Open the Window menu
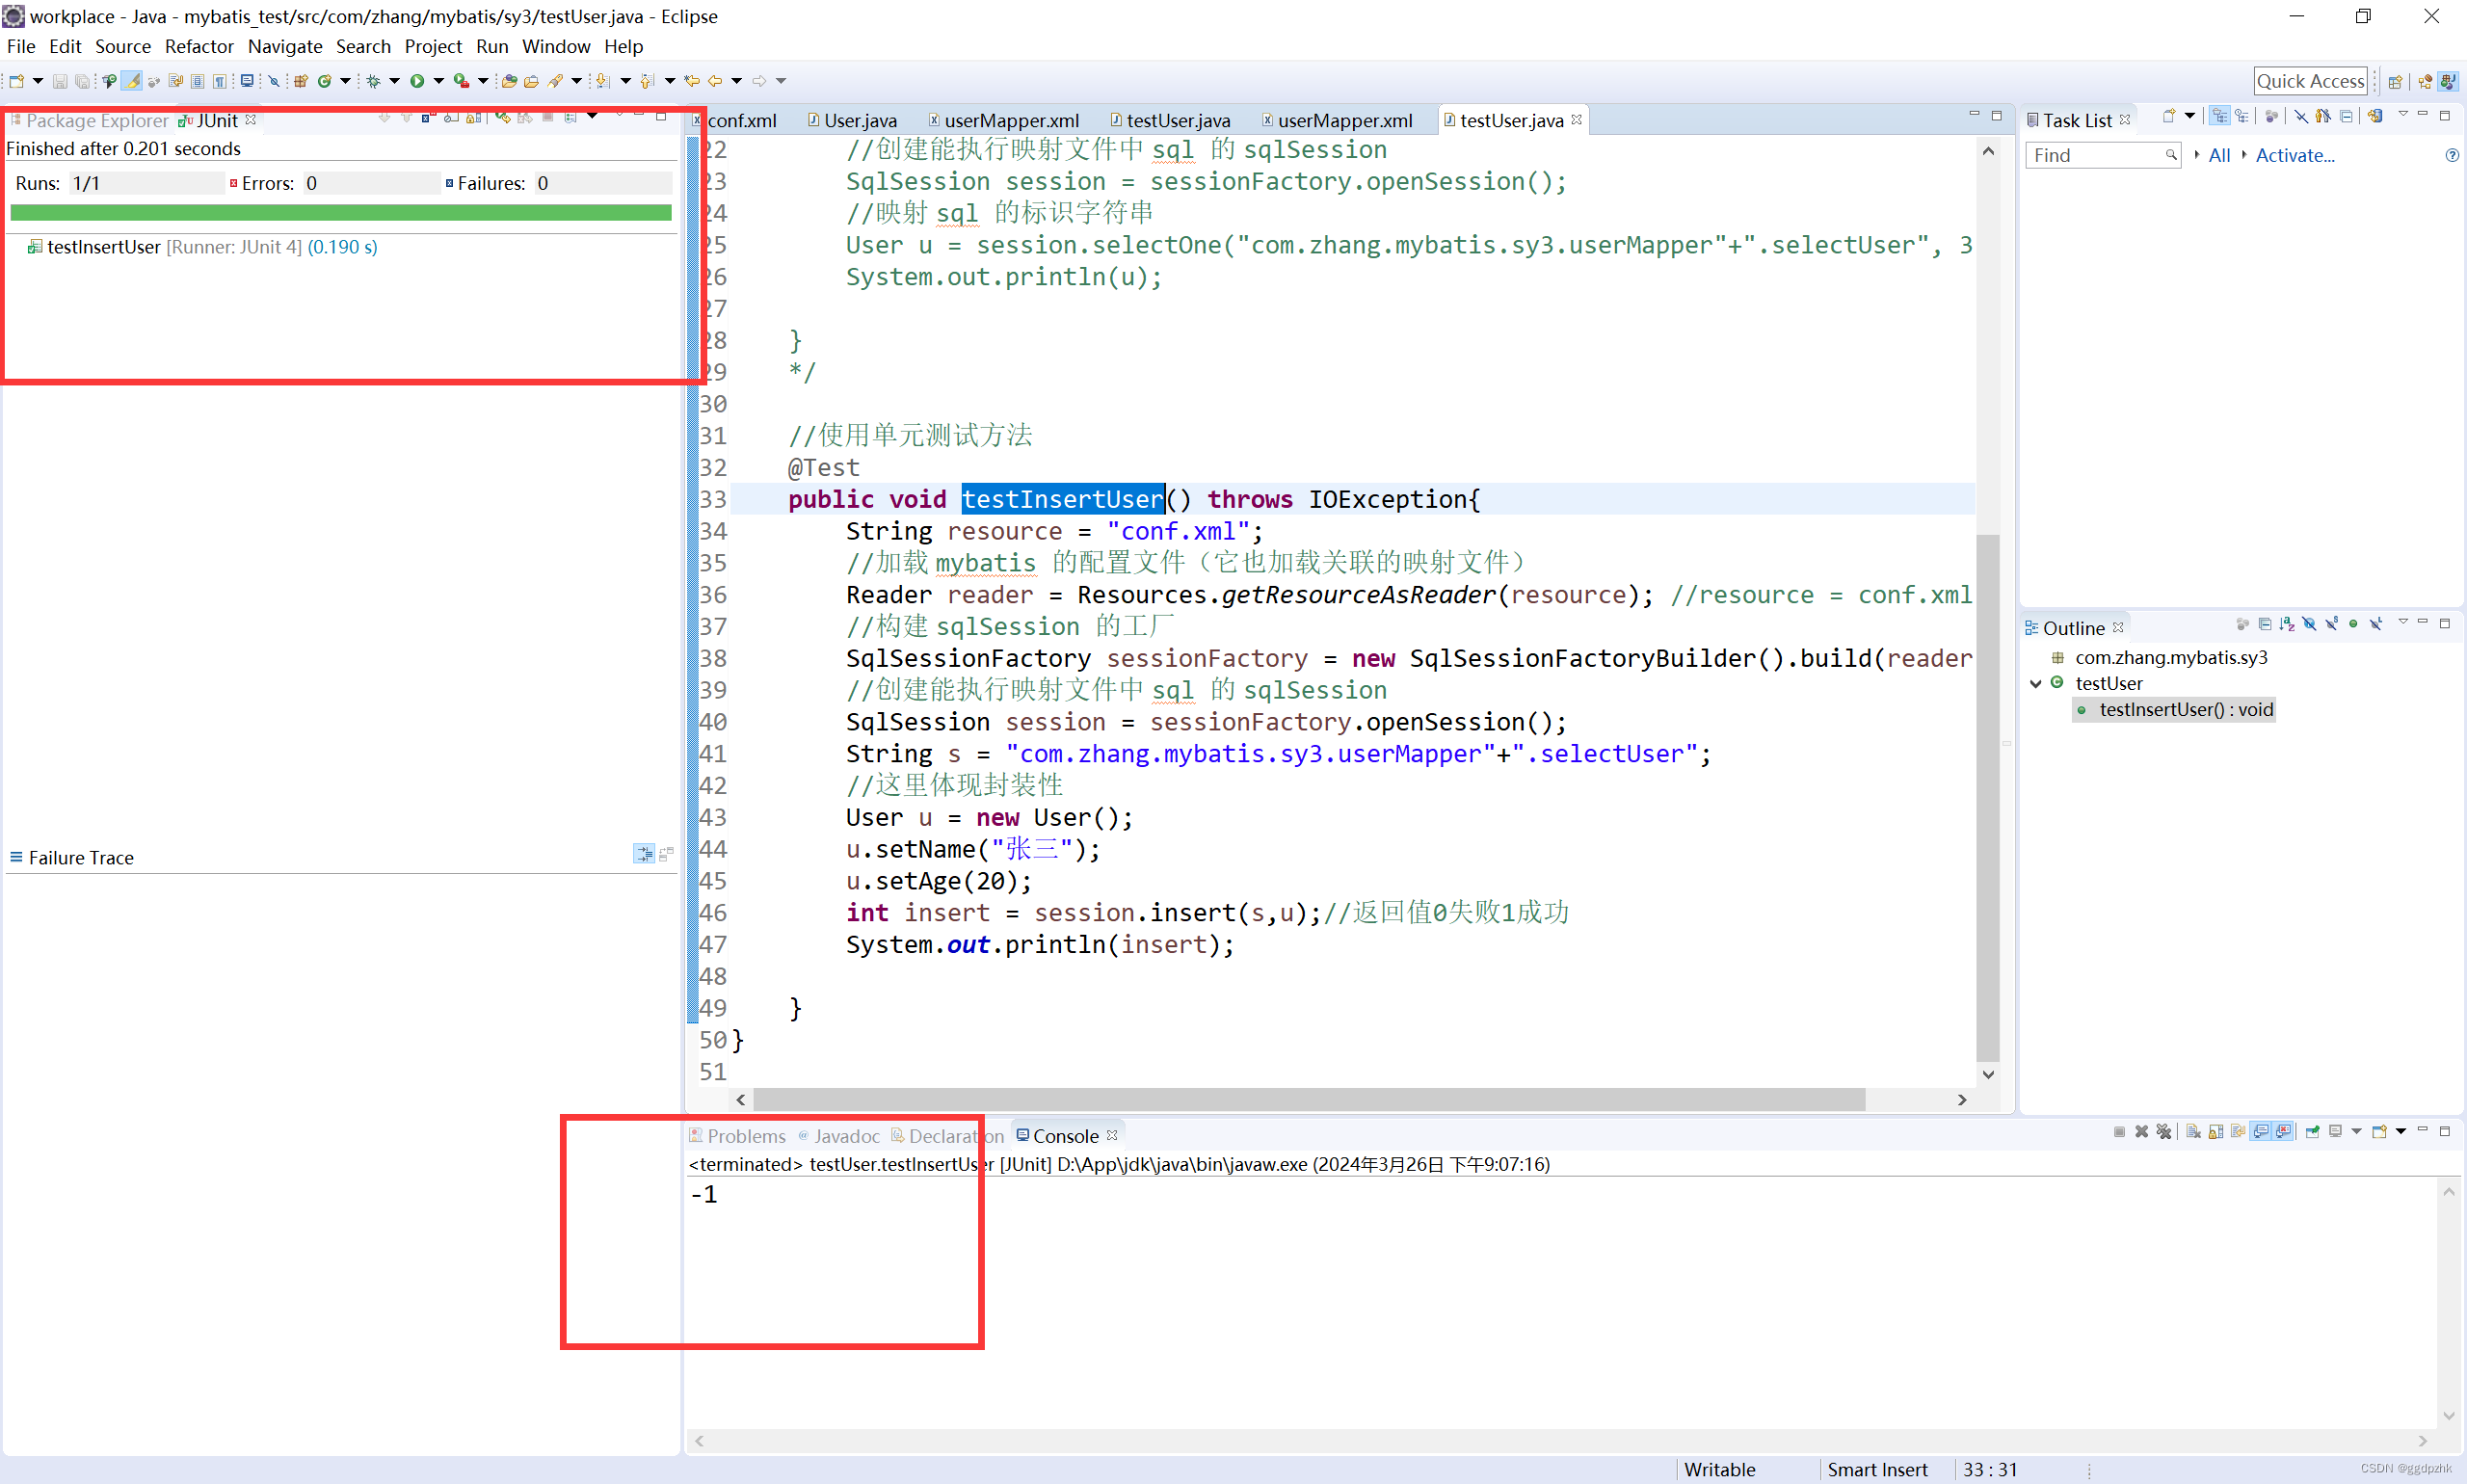 556,46
